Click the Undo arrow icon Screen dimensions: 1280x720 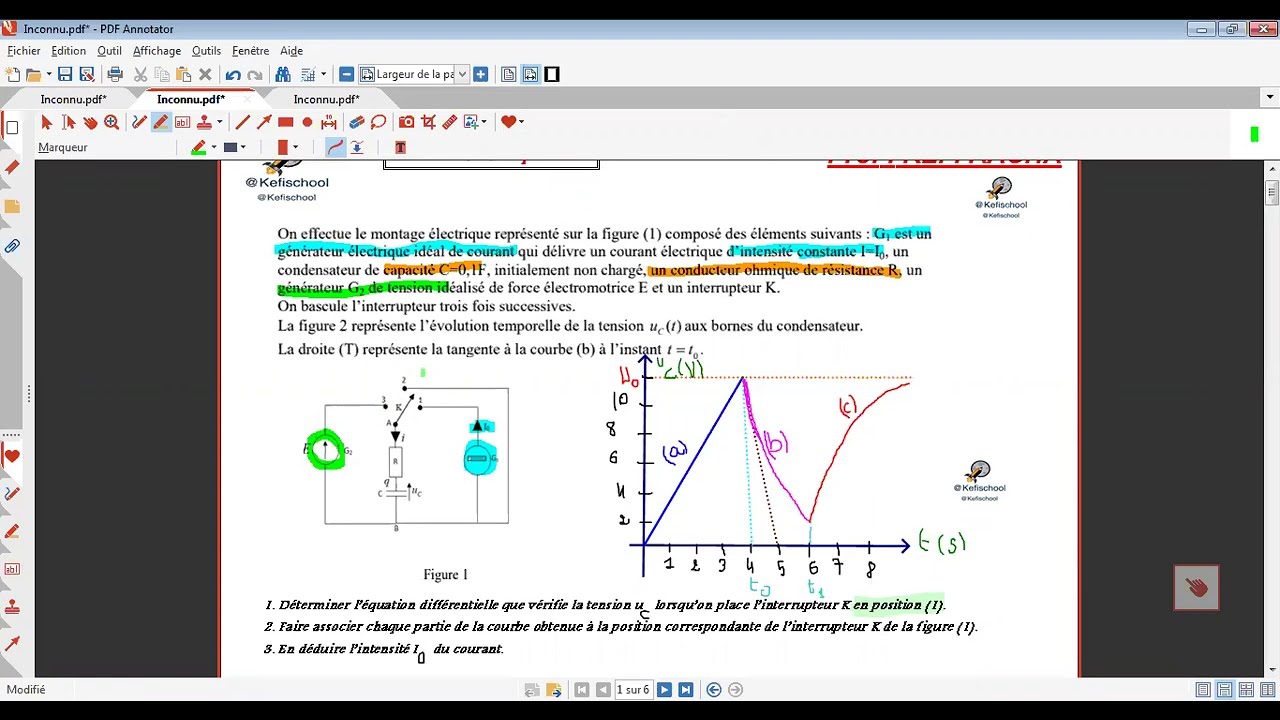[233, 74]
